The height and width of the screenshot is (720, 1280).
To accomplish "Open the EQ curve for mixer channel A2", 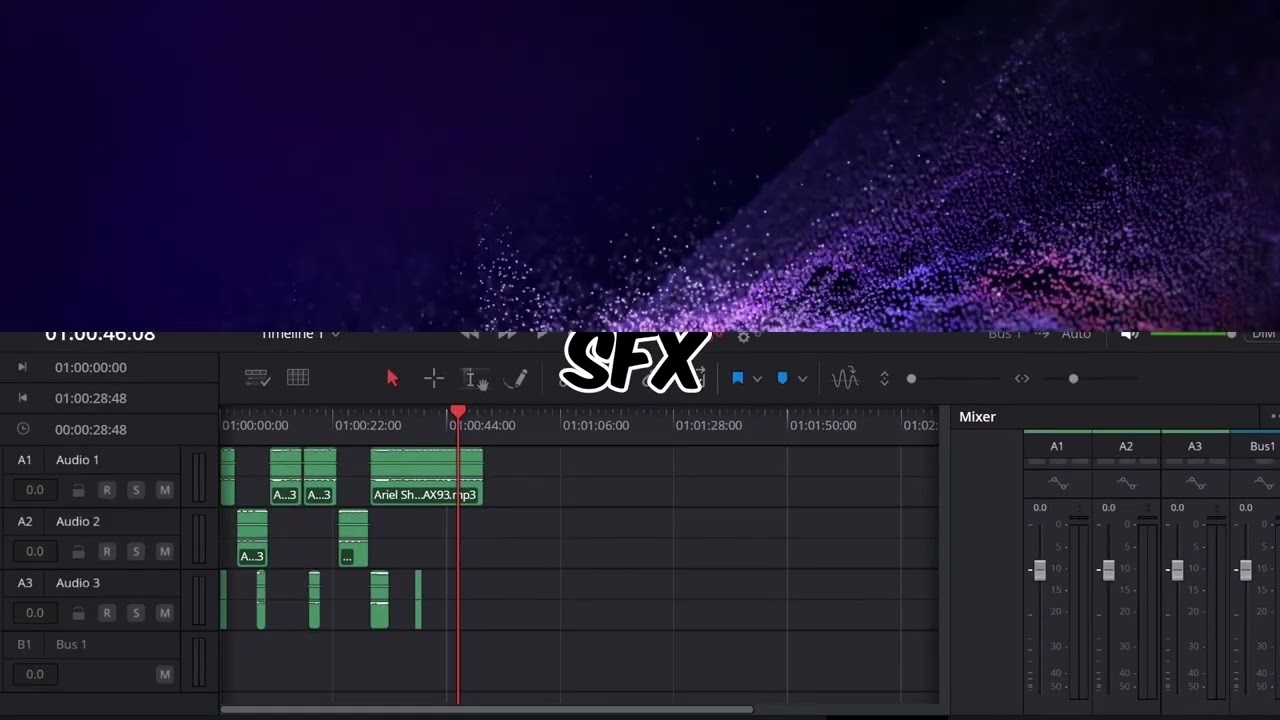I will tap(1126, 484).
